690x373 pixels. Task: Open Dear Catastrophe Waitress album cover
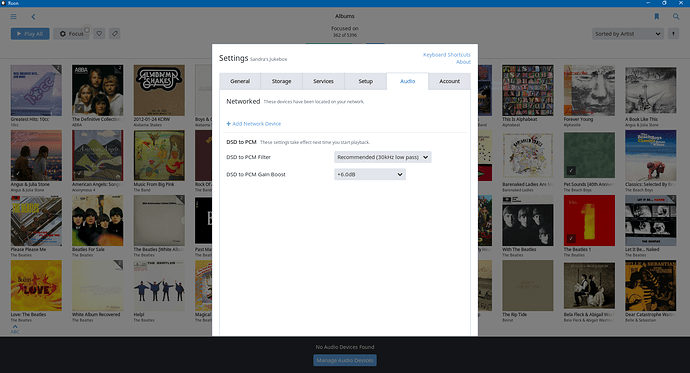pos(651,286)
